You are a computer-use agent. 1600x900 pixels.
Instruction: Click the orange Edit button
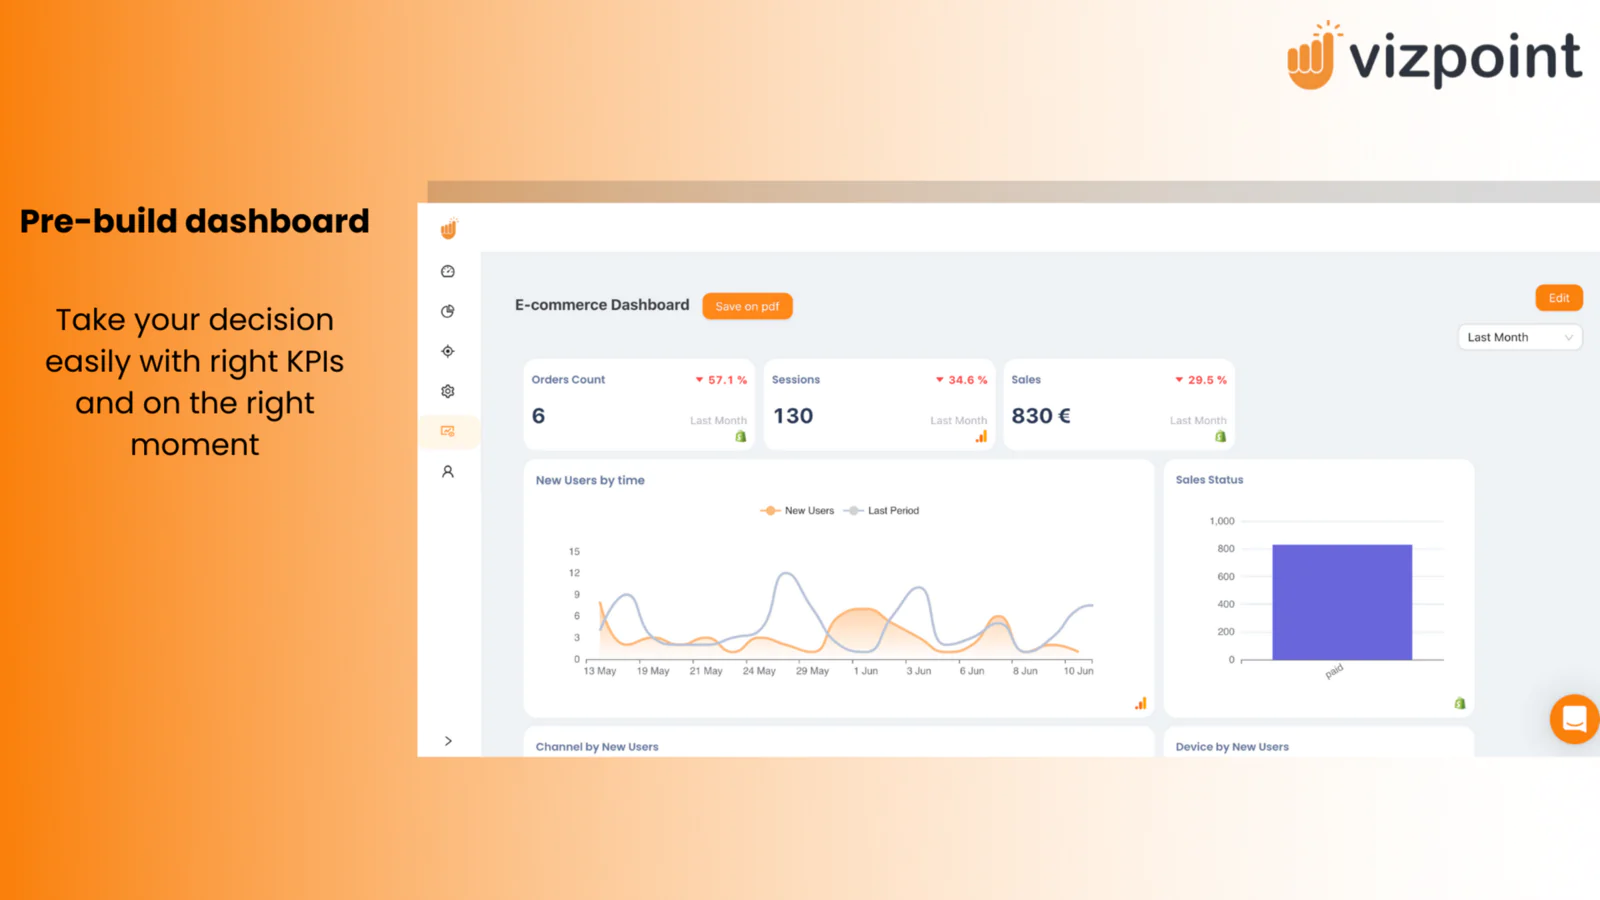(1559, 298)
